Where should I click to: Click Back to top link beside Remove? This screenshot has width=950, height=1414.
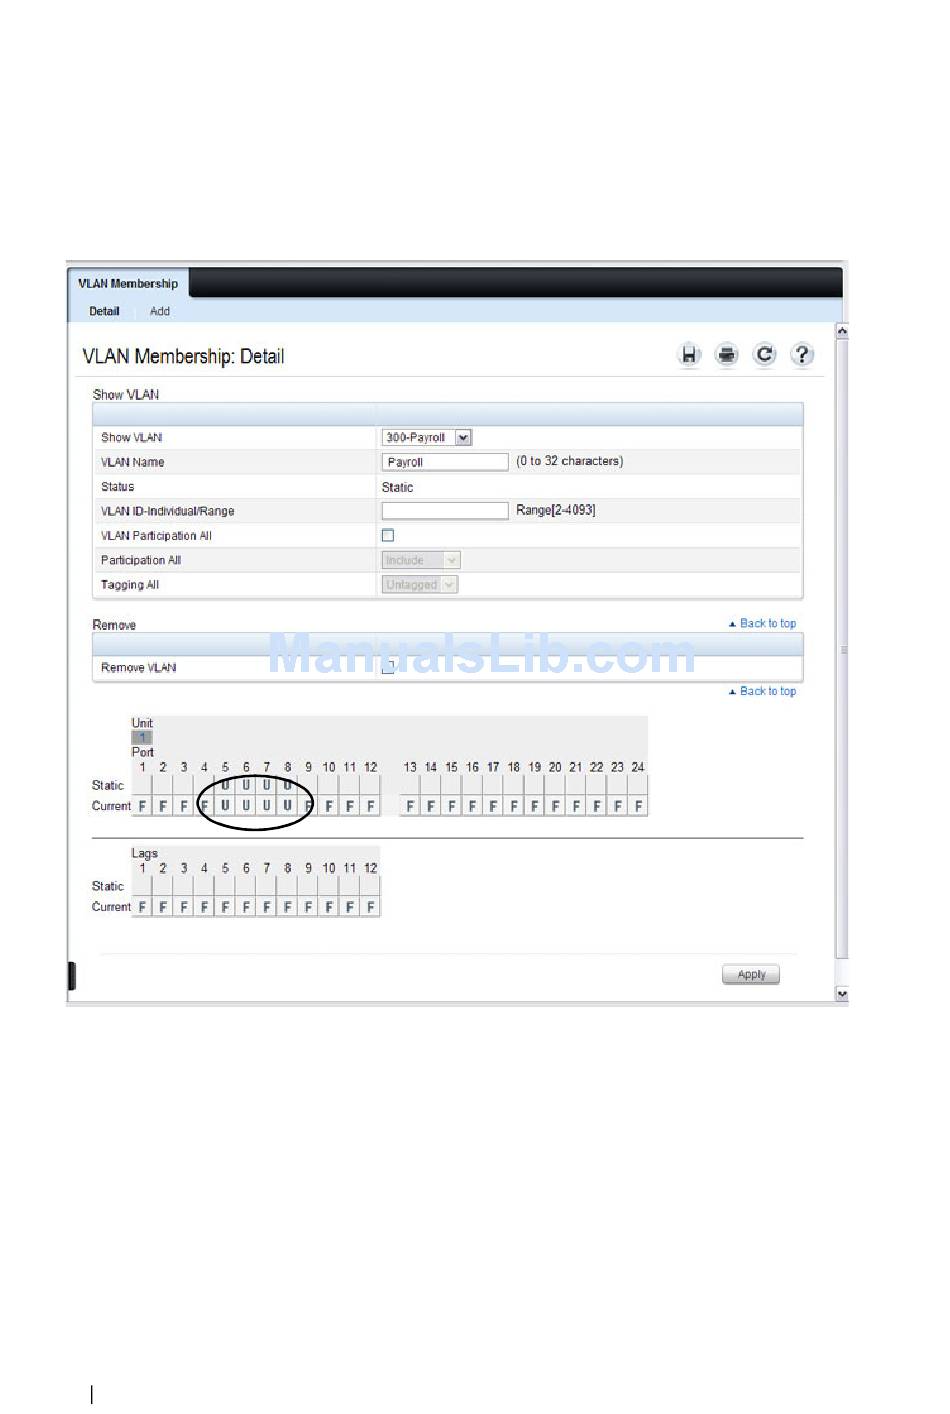click(762, 624)
